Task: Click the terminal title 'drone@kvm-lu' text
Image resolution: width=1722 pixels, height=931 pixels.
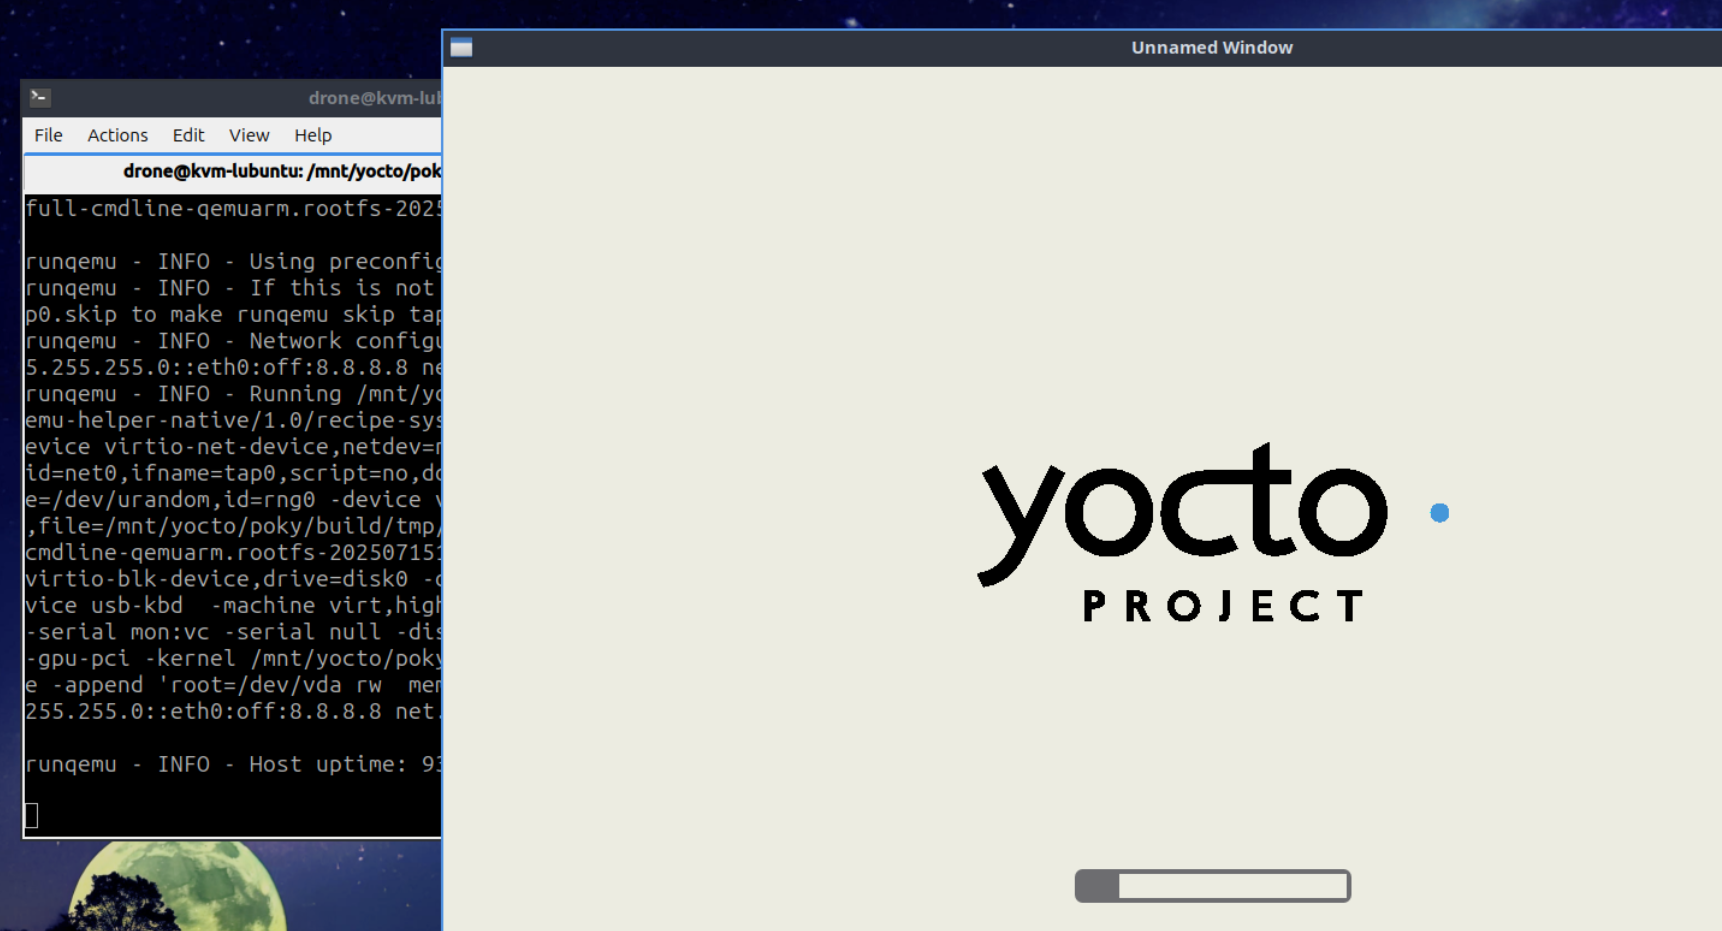Action: [x=374, y=98]
